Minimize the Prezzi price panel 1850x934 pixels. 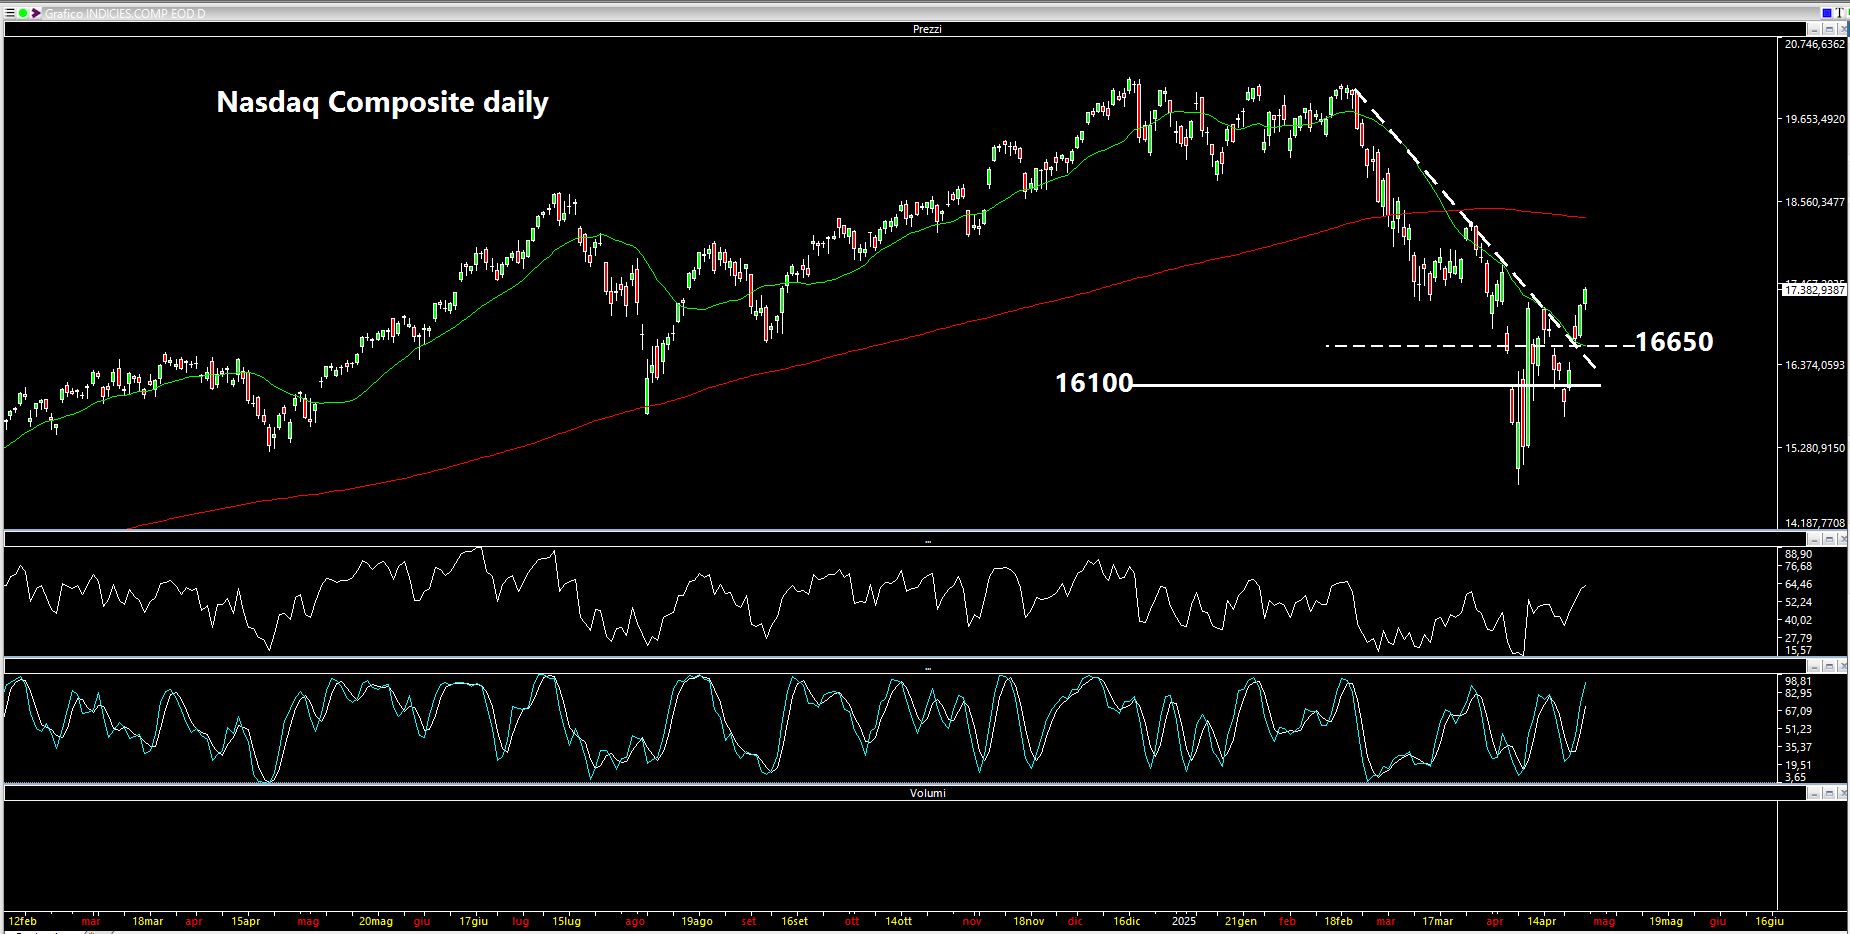(x=1815, y=30)
